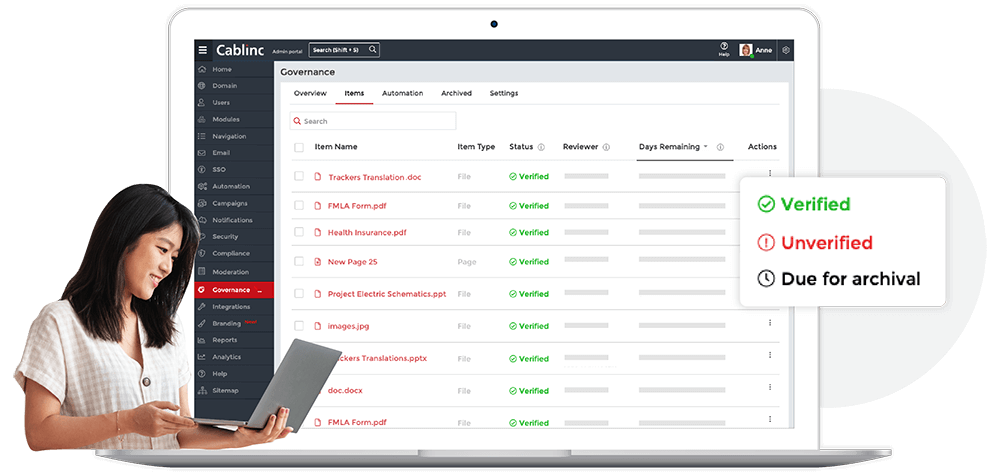1000x475 pixels.
Task: Click the Help icon in top bar
Action: click(x=724, y=49)
